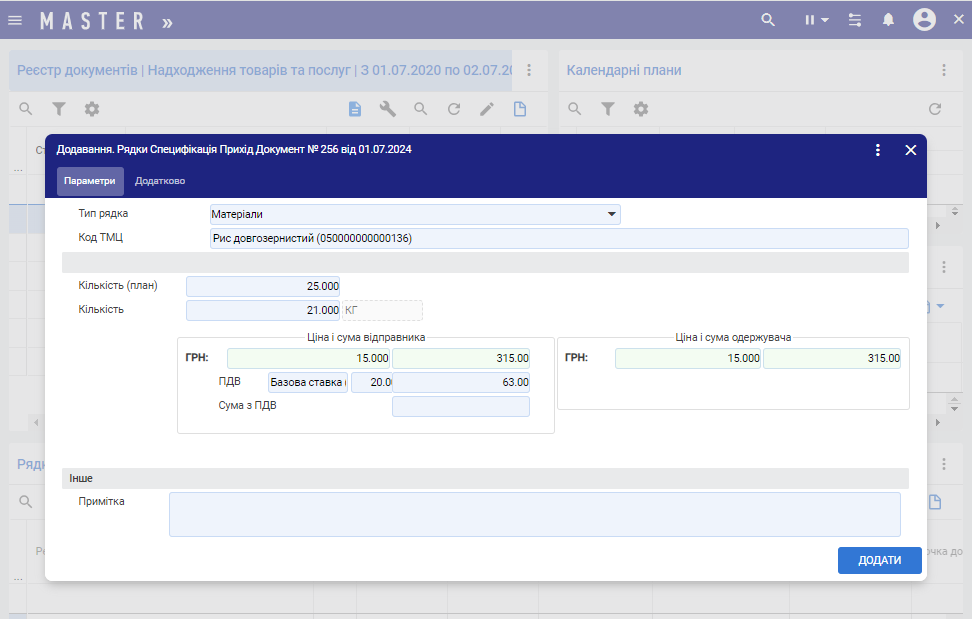Click the wrench tool icon
Screen dimensions: 972x619
point(388,109)
